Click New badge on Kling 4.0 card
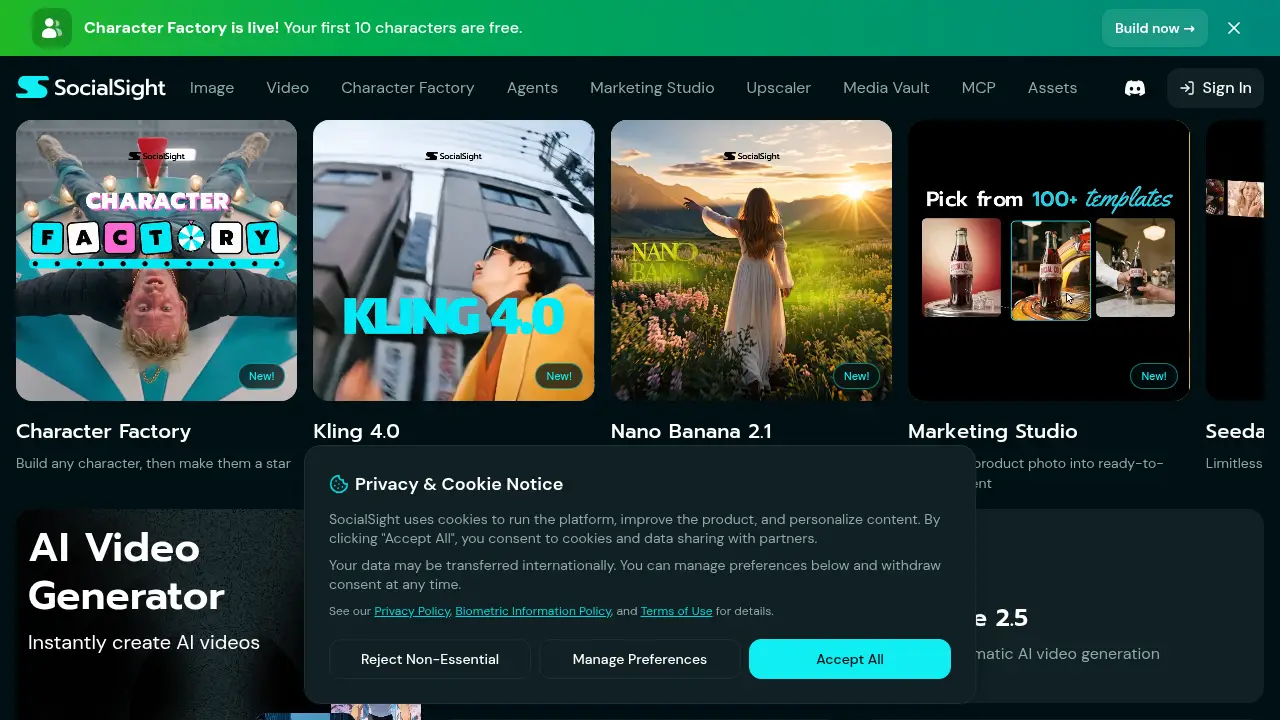Screen dimensions: 1280x720 [559, 376]
